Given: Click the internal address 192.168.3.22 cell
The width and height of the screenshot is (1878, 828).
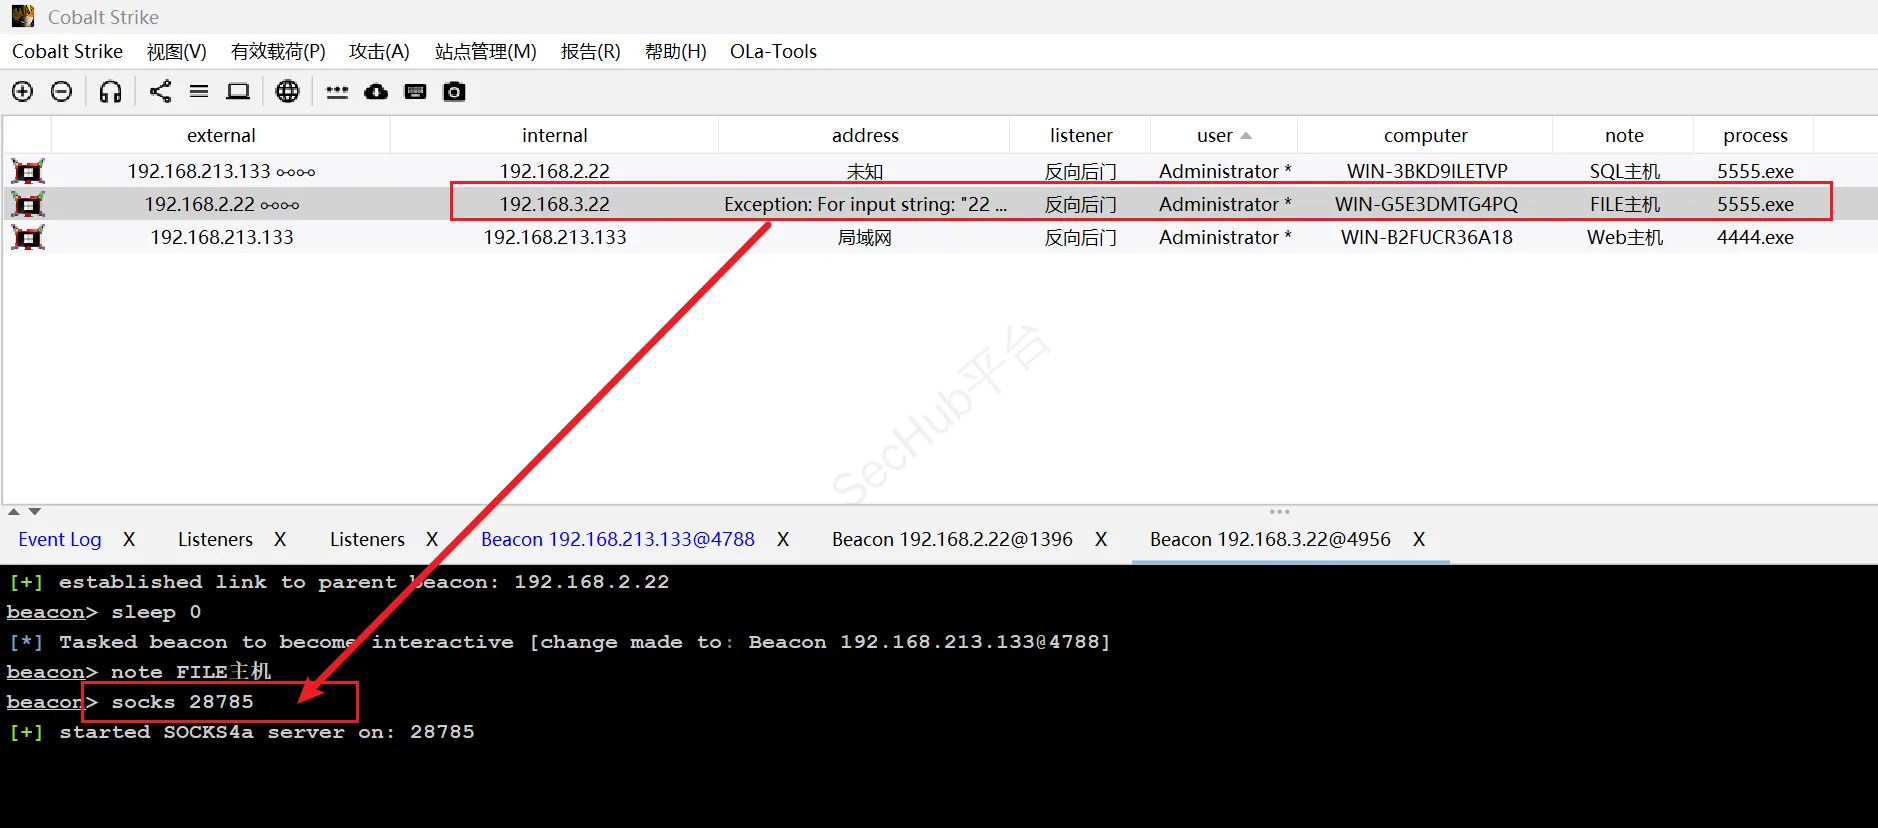Looking at the screenshot, I should tap(555, 204).
